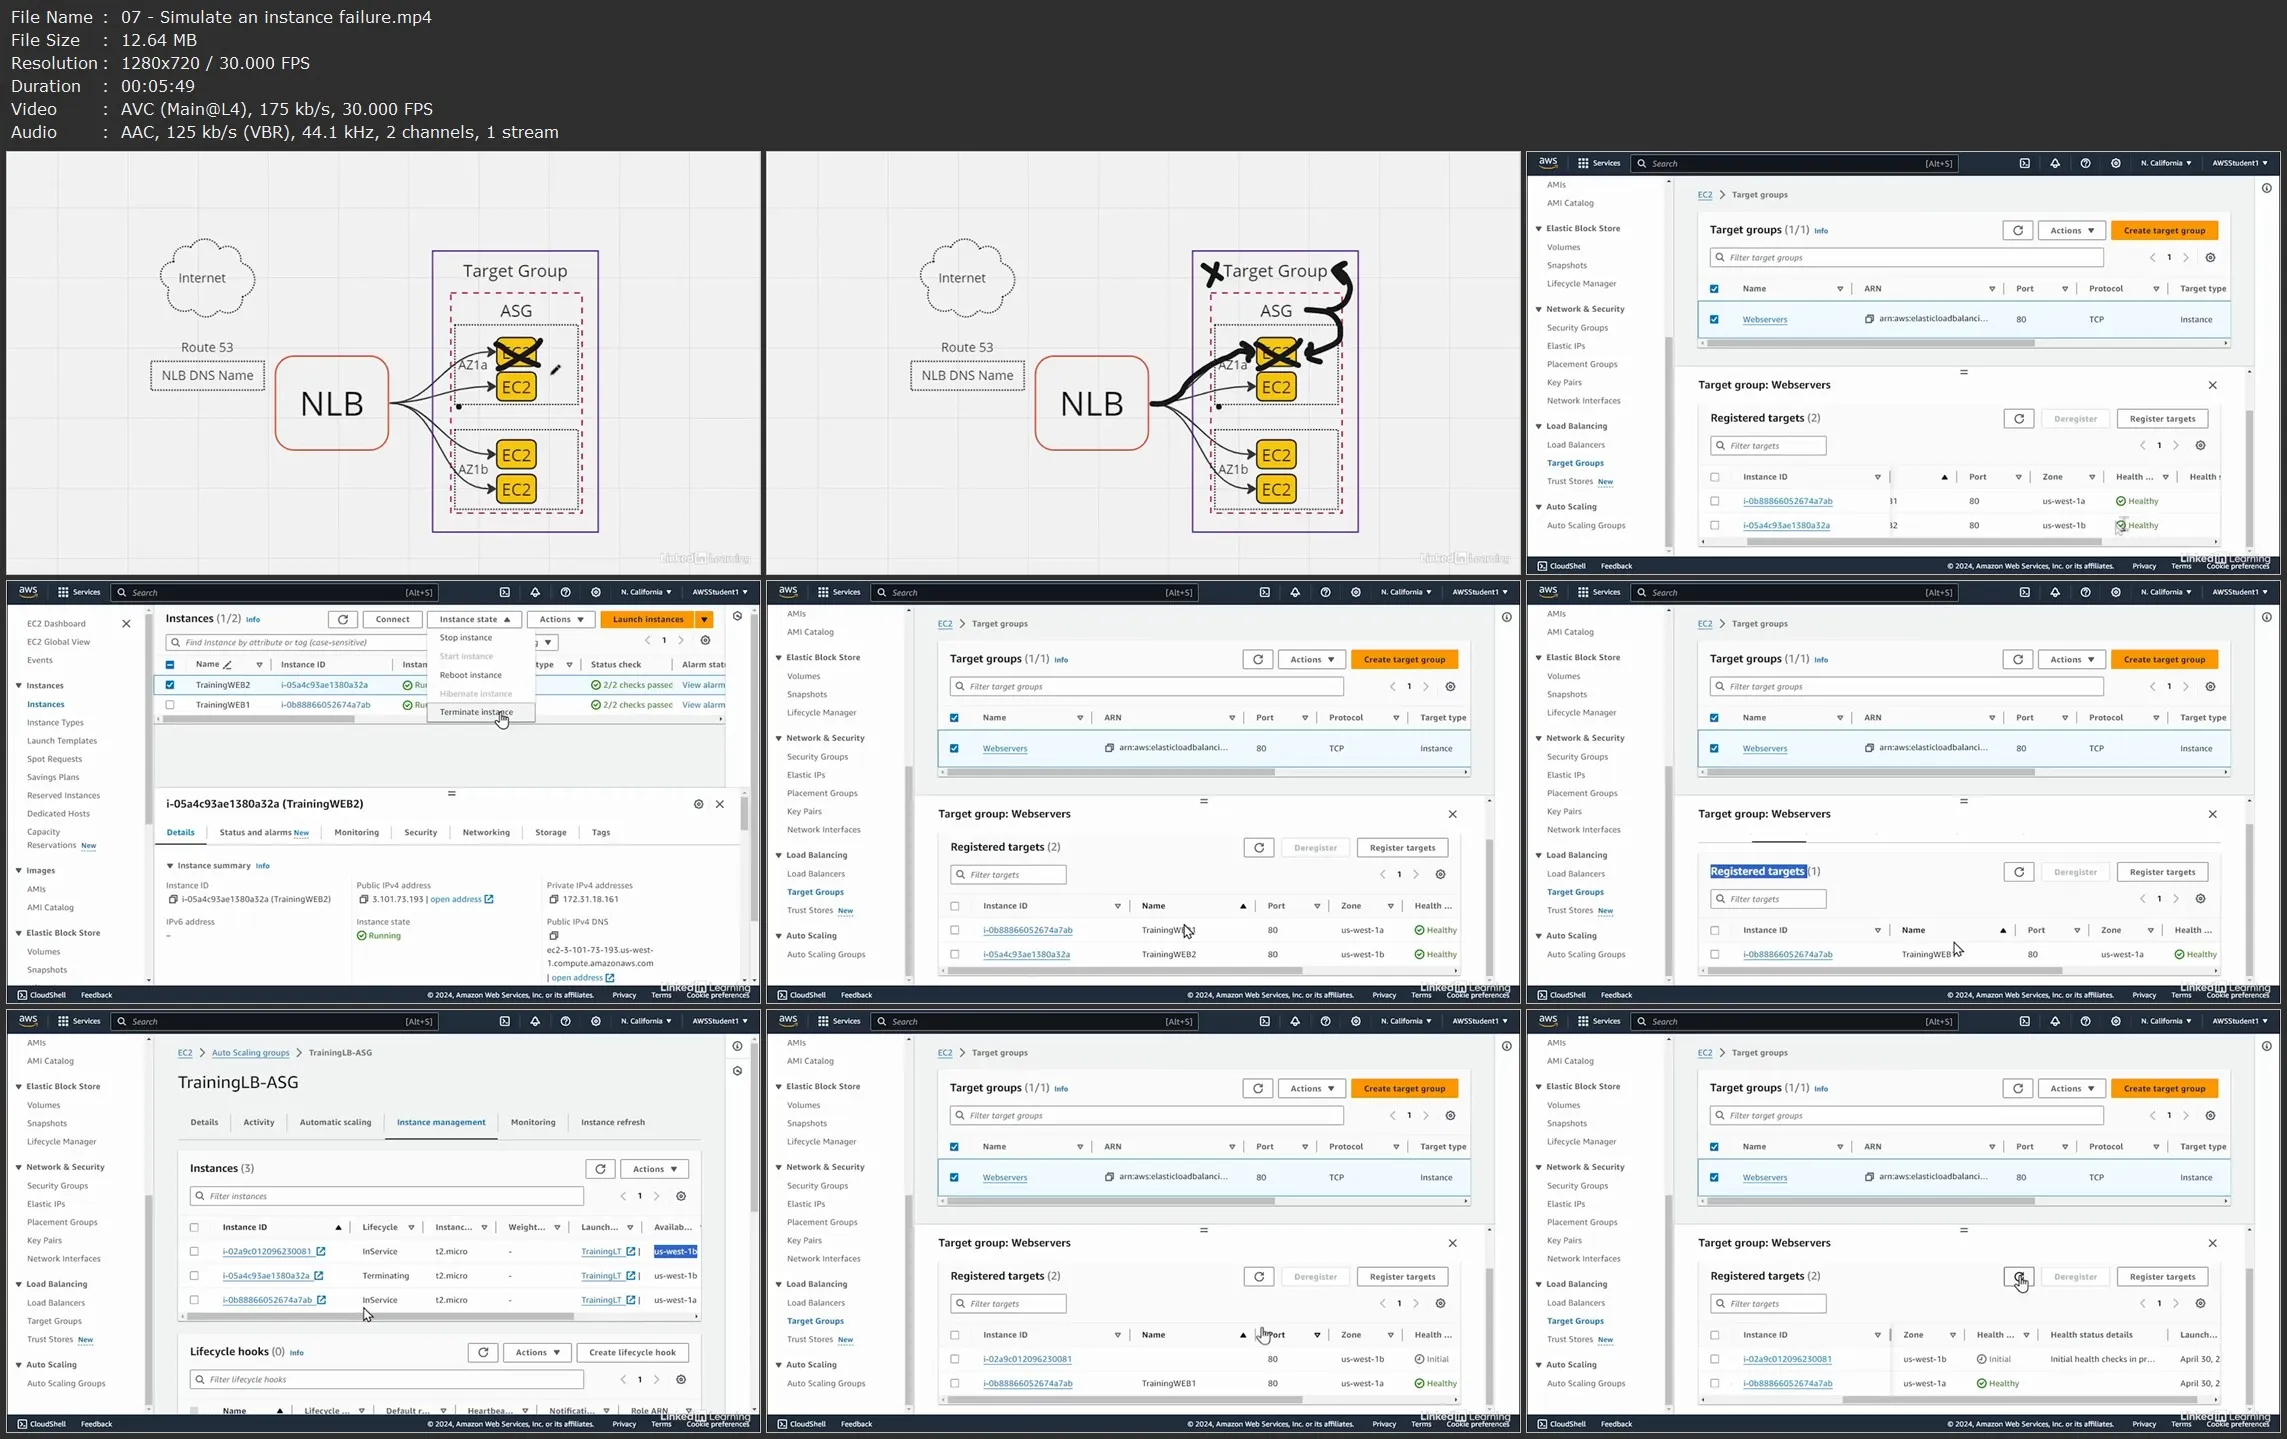This screenshot has width=2287, height=1439.
Task: Open external-link icon next to i-02a9c012096230081 in TrainingLB-ASG
Action: (x=321, y=1251)
